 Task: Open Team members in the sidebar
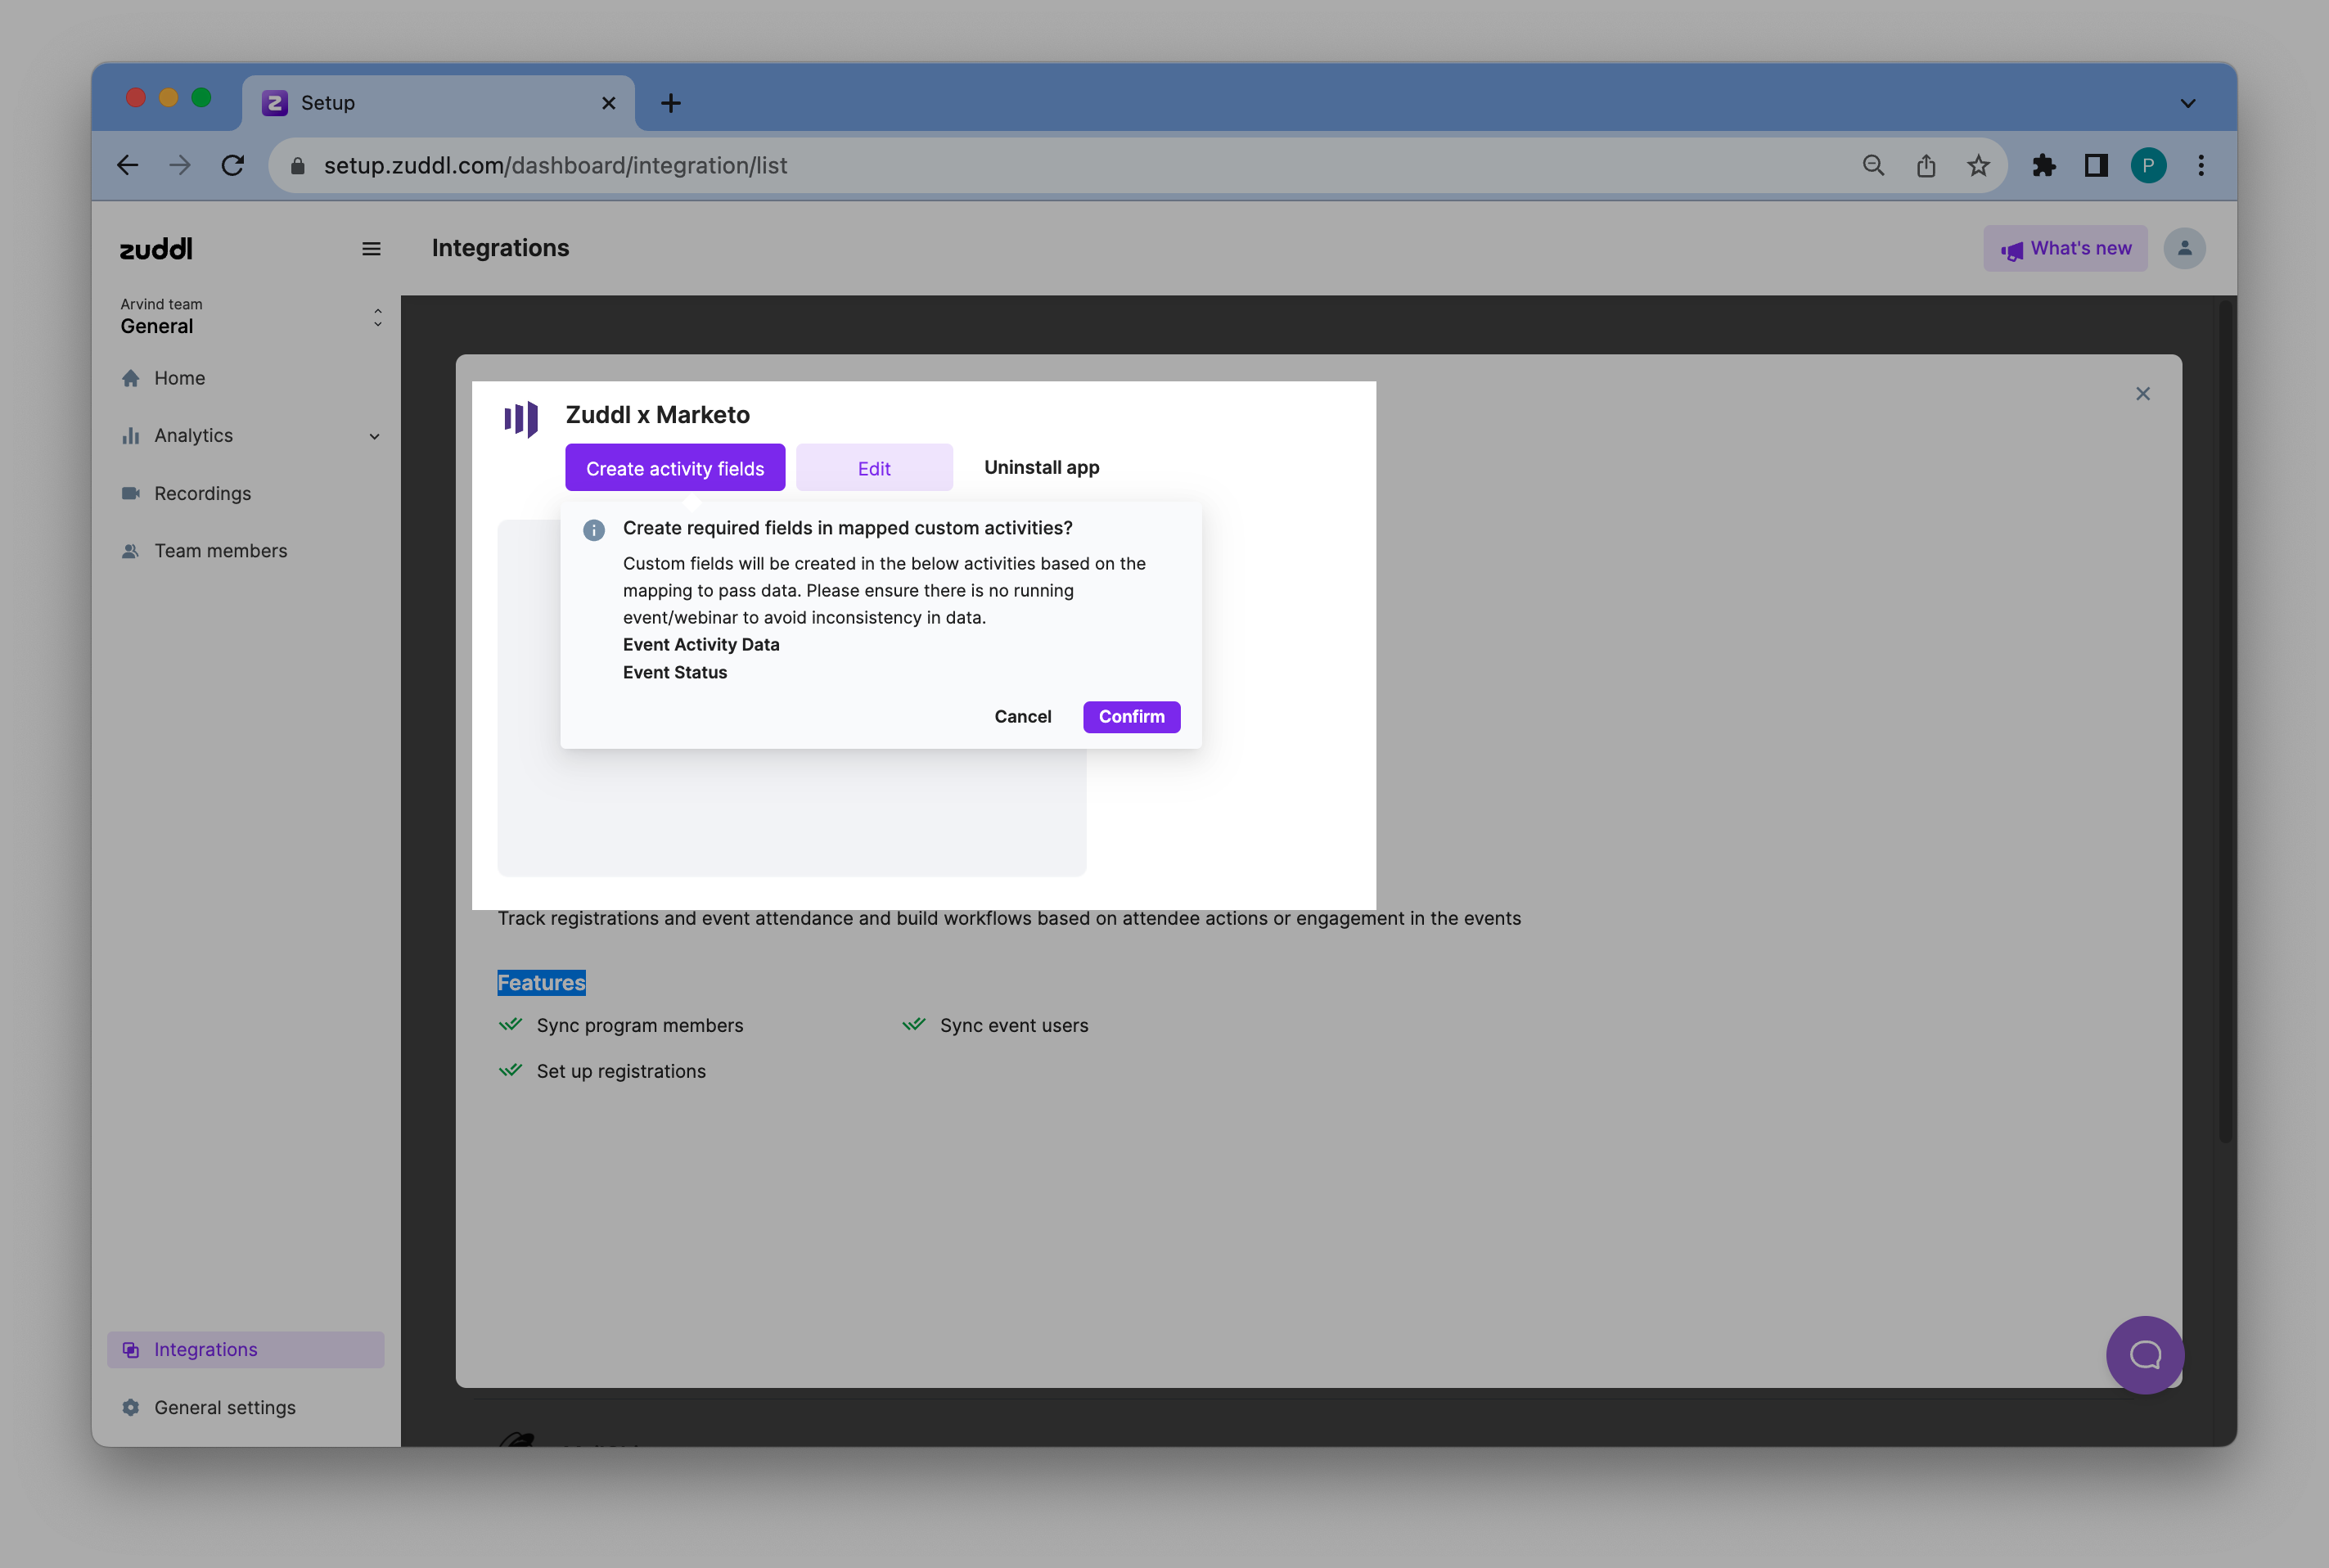(220, 551)
